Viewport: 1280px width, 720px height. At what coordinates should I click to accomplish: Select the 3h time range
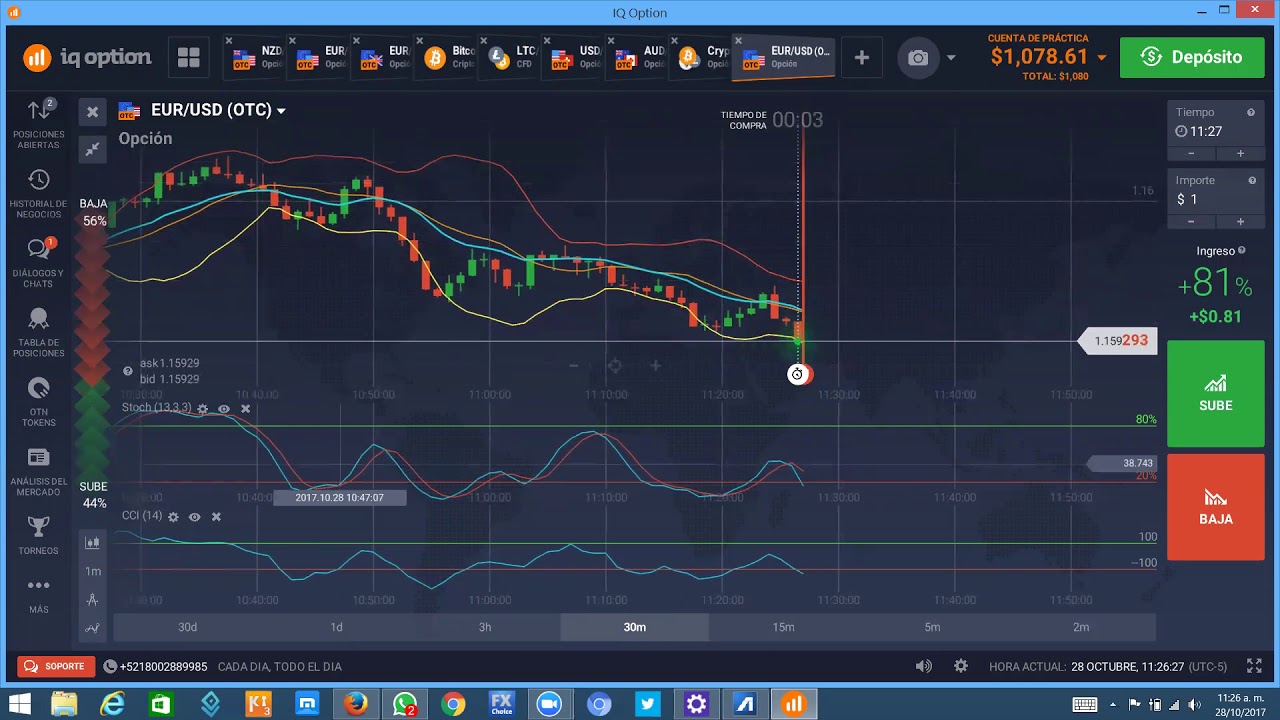tap(485, 627)
